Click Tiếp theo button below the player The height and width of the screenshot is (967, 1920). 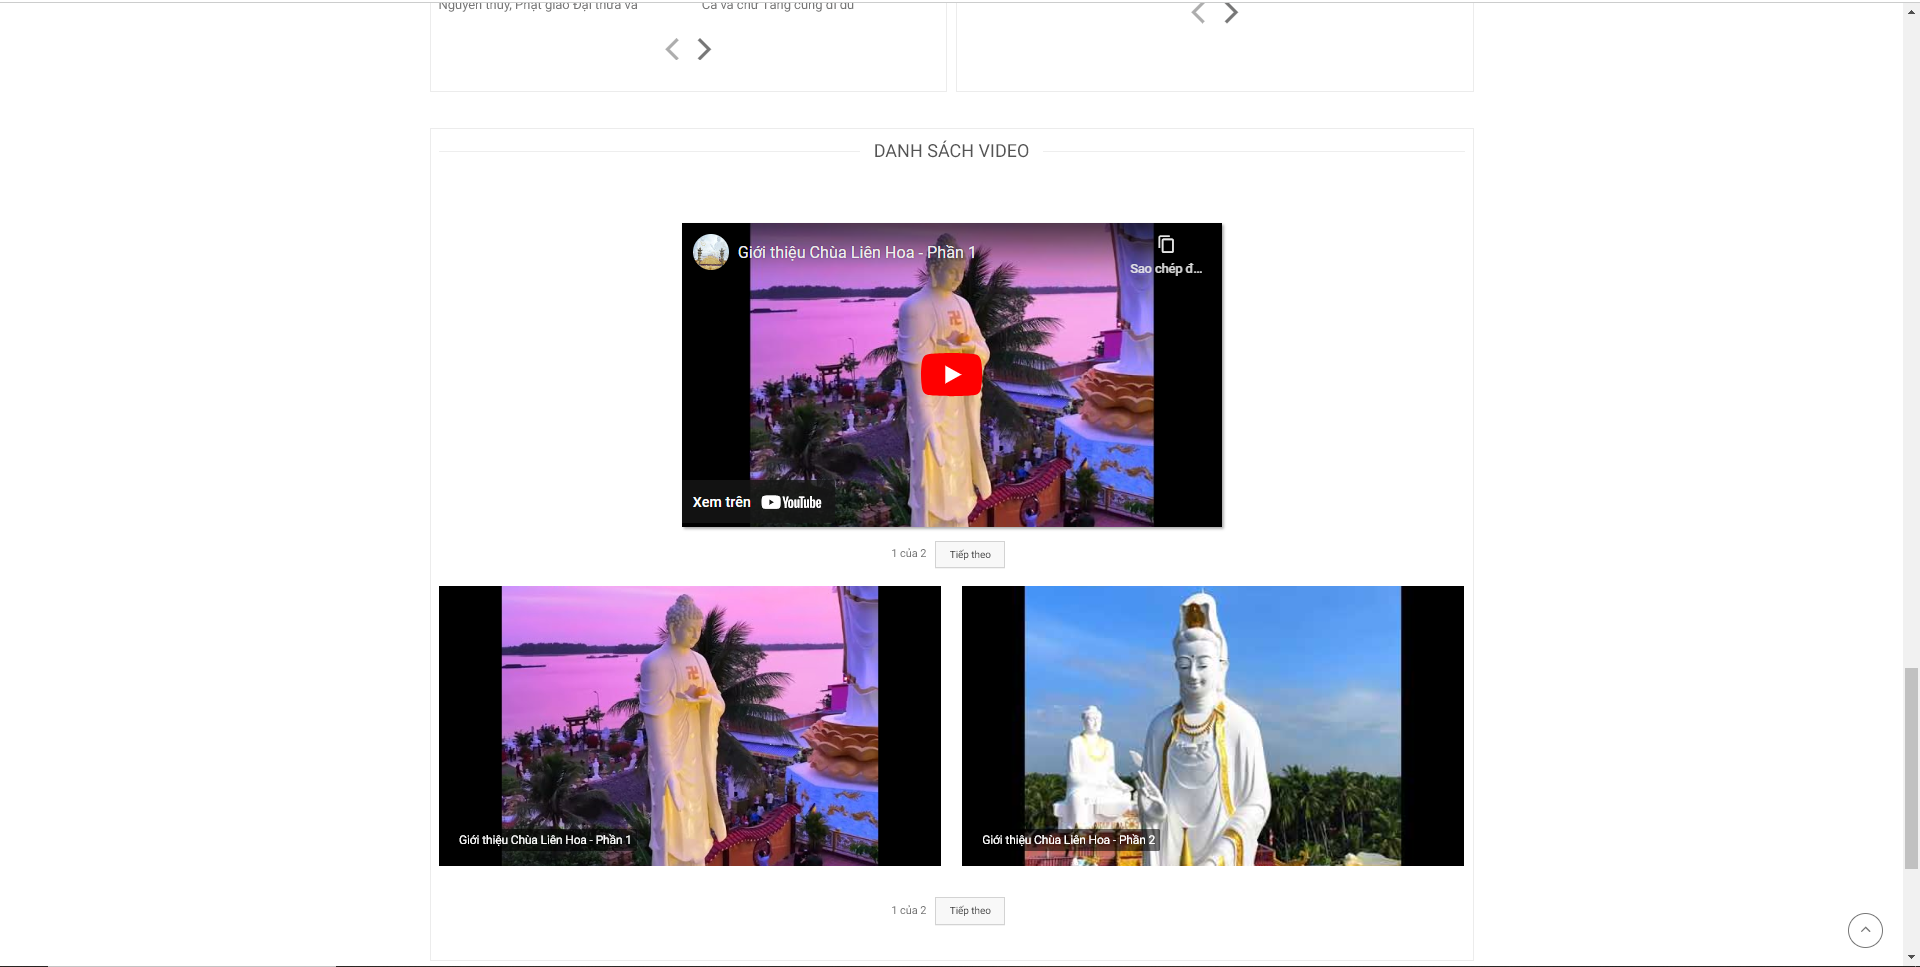970,555
